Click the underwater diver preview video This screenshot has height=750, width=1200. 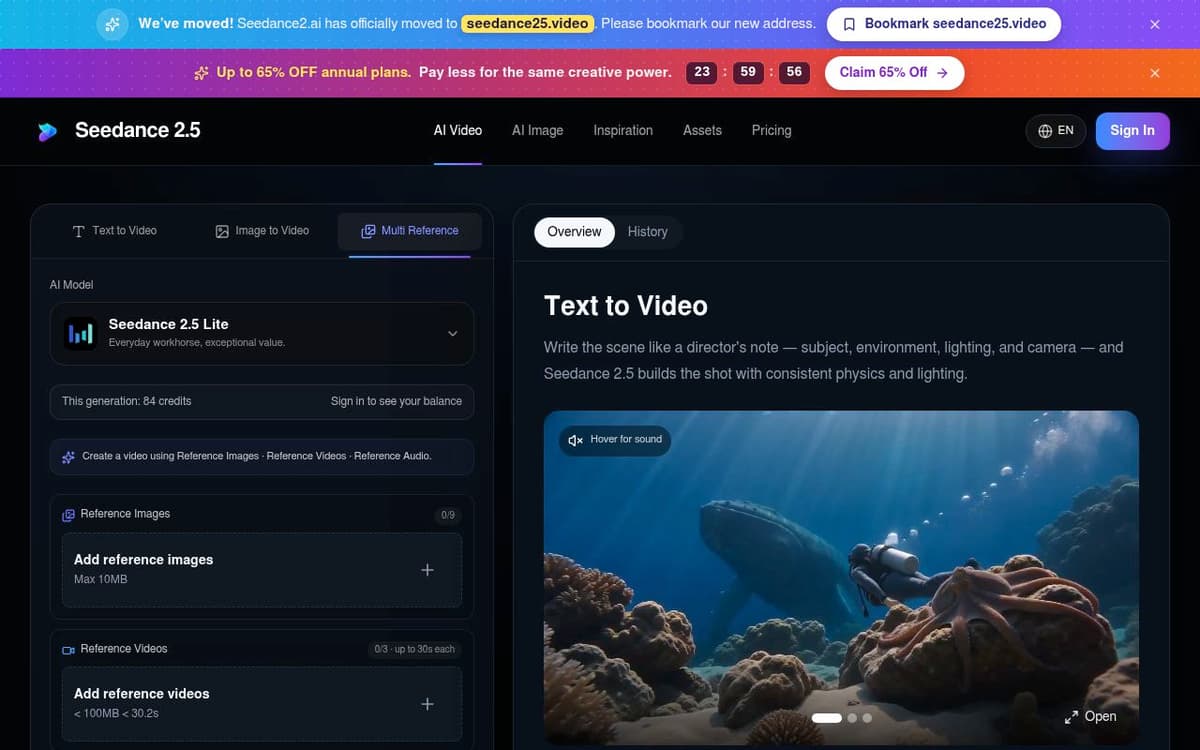click(x=841, y=578)
